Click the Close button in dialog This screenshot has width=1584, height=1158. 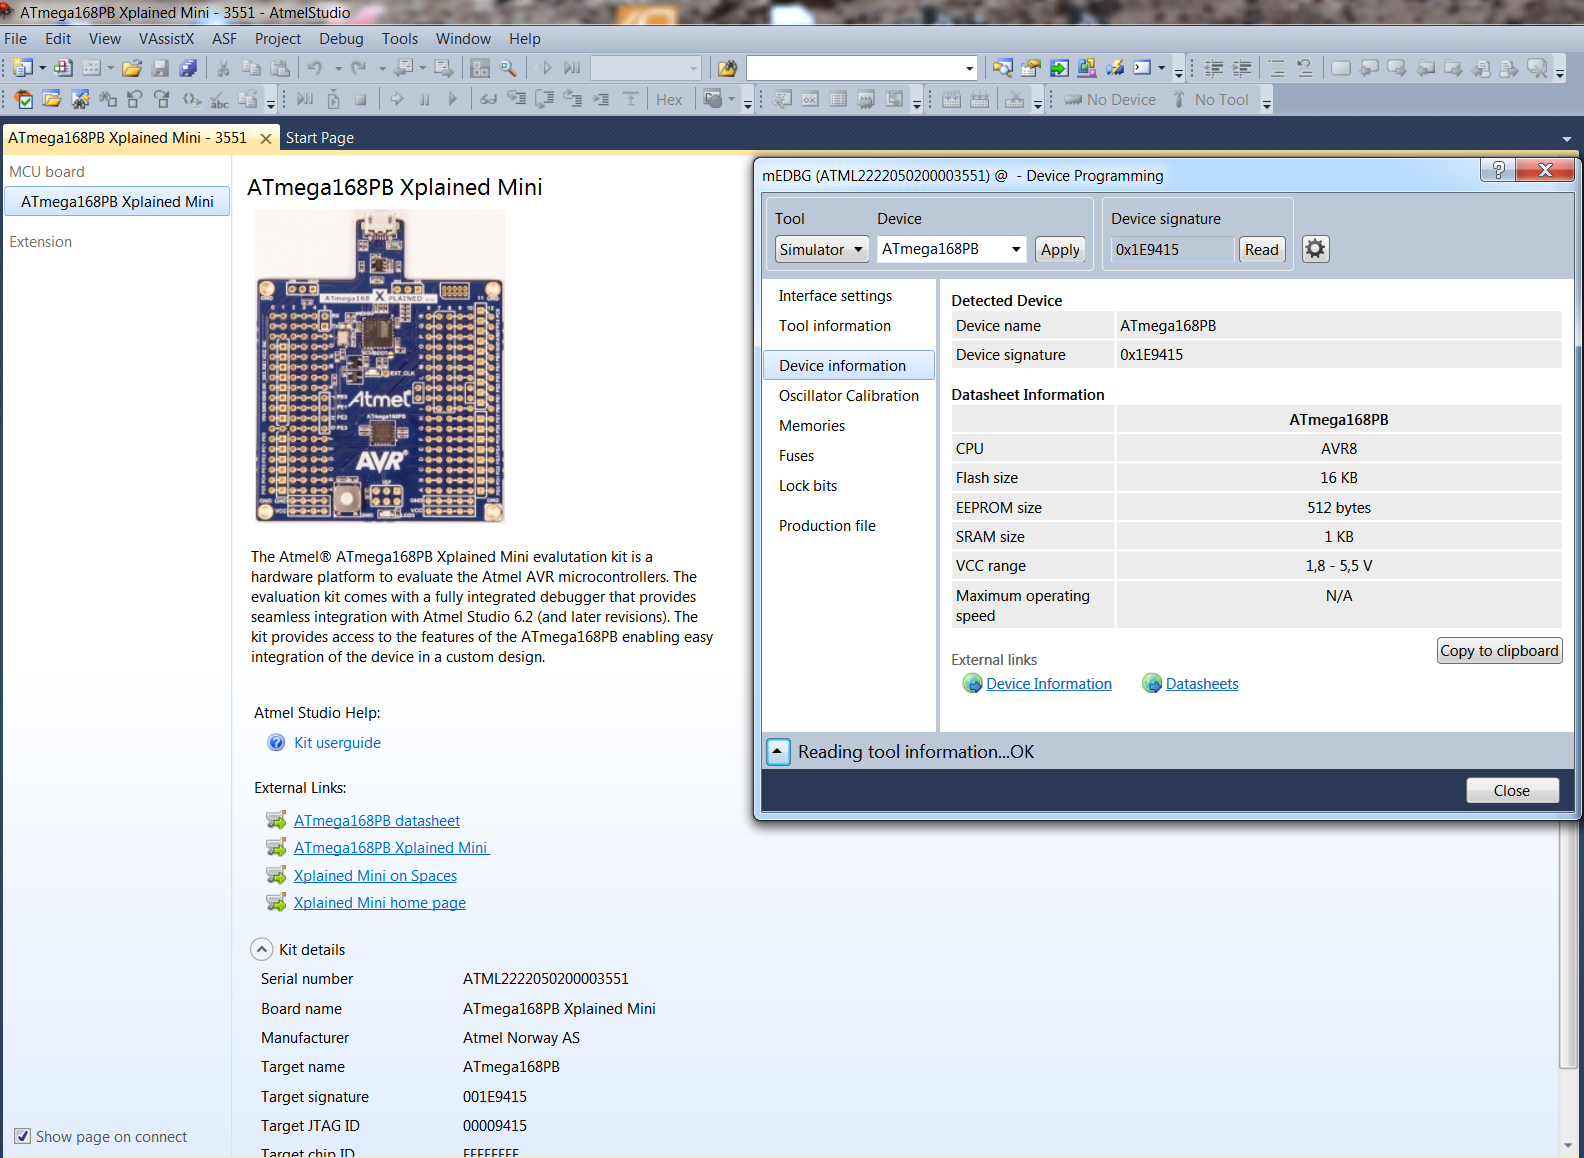[x=1512, y=791]
